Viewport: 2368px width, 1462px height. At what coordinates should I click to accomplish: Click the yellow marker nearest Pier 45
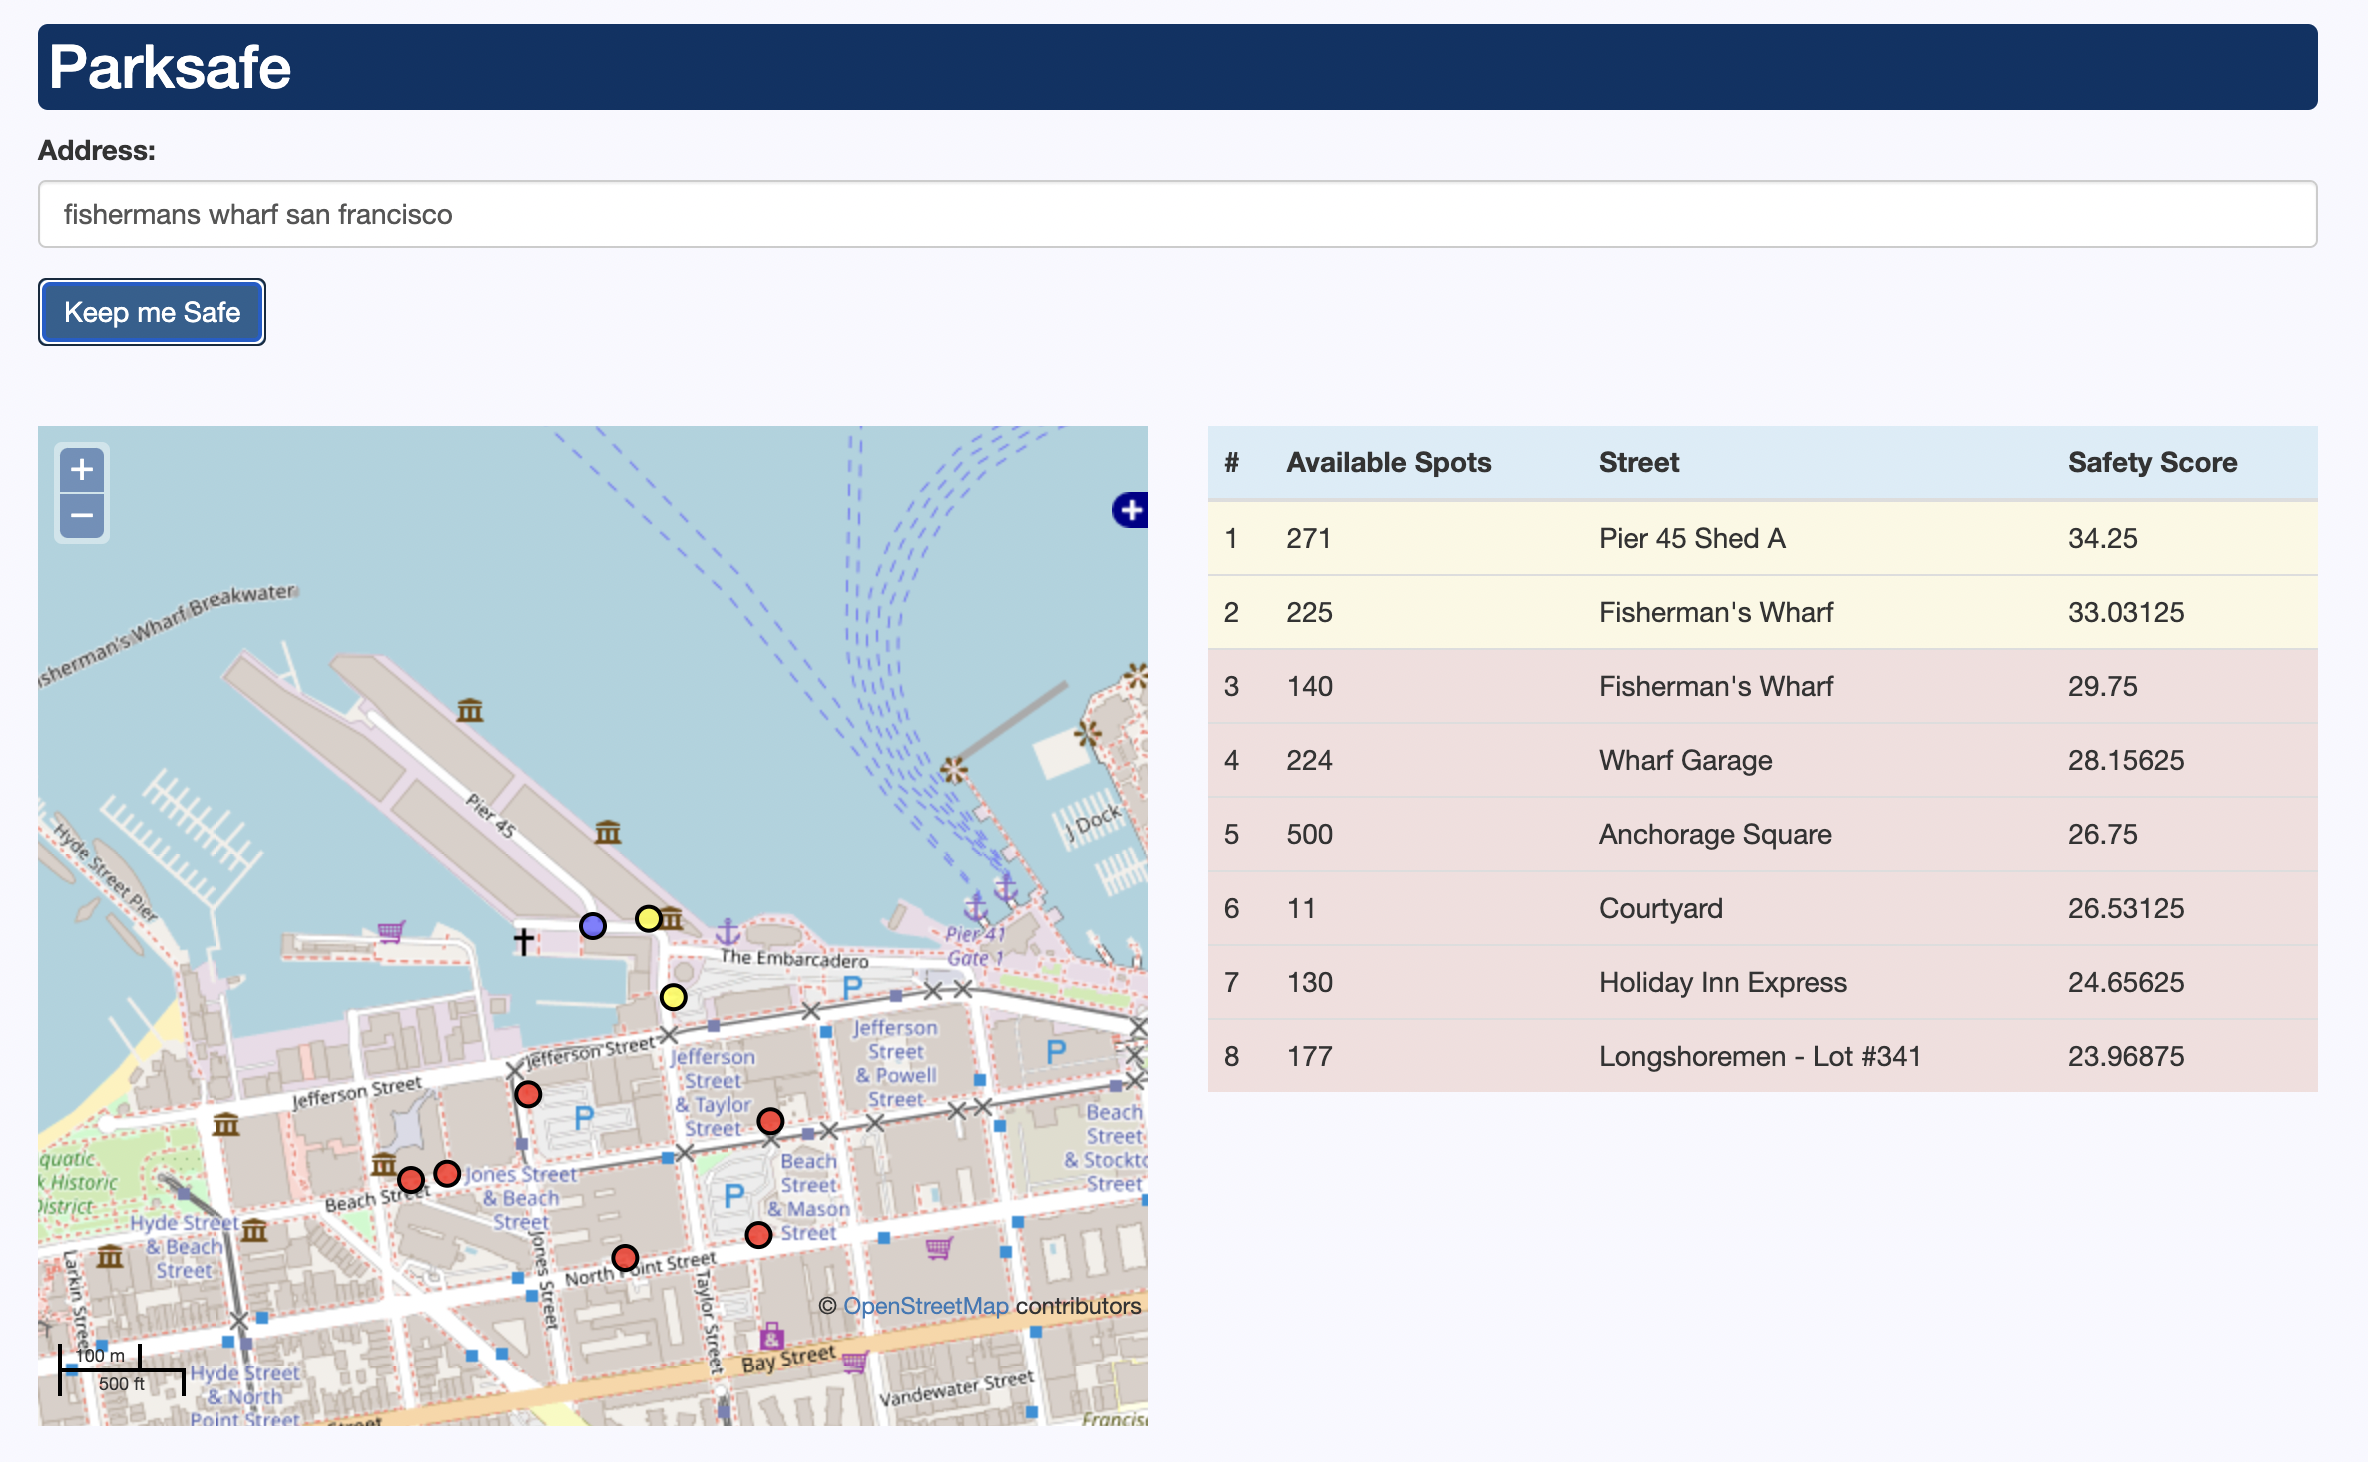649,918
